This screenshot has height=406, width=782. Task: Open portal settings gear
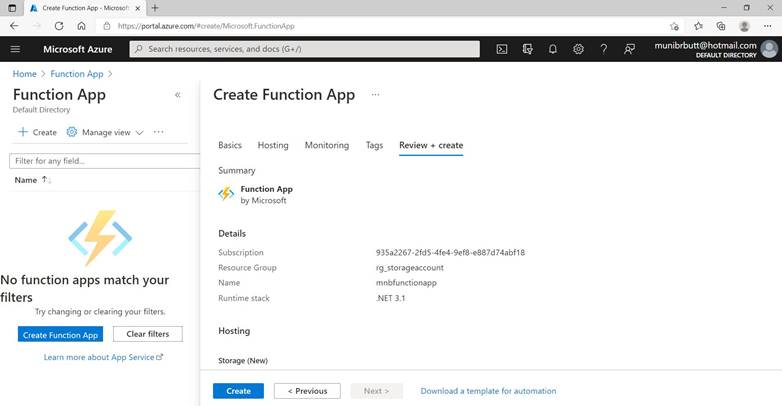[578, 49]
